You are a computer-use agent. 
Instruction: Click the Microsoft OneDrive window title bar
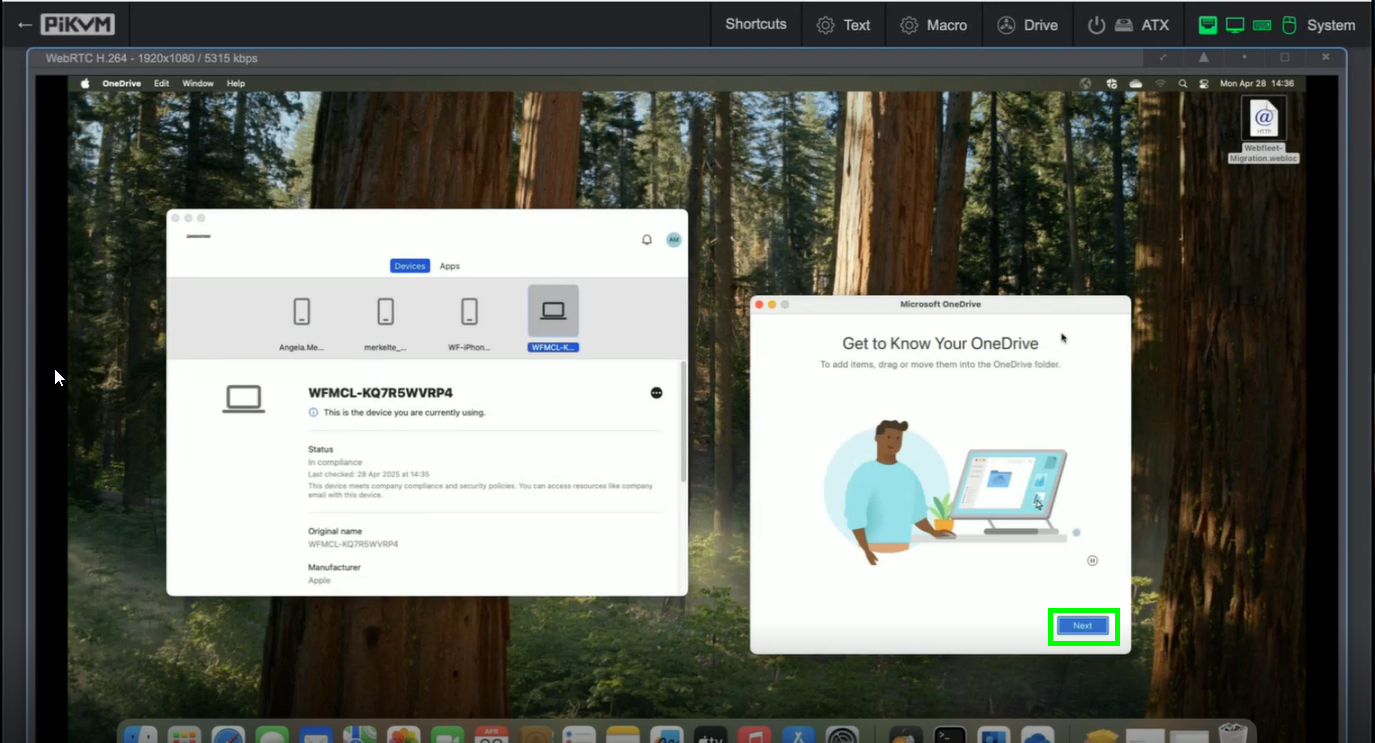click(x=940, y=304)
